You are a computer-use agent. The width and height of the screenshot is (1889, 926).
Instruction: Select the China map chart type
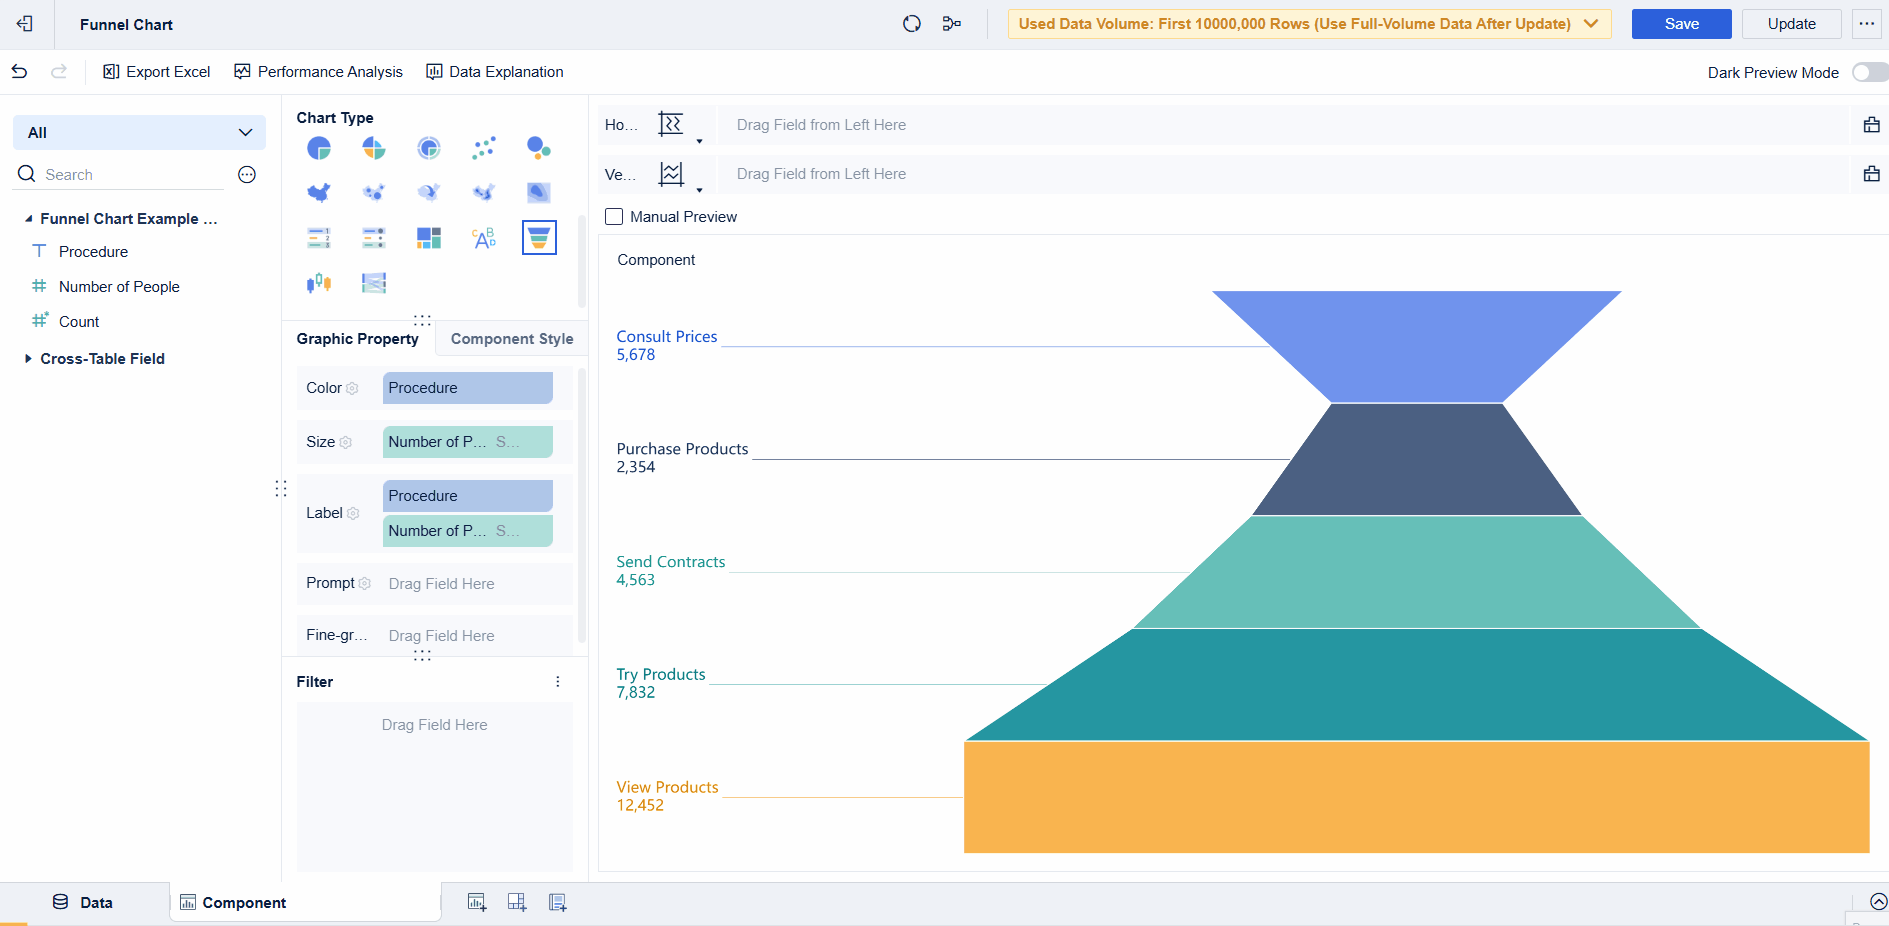[318, 192]
